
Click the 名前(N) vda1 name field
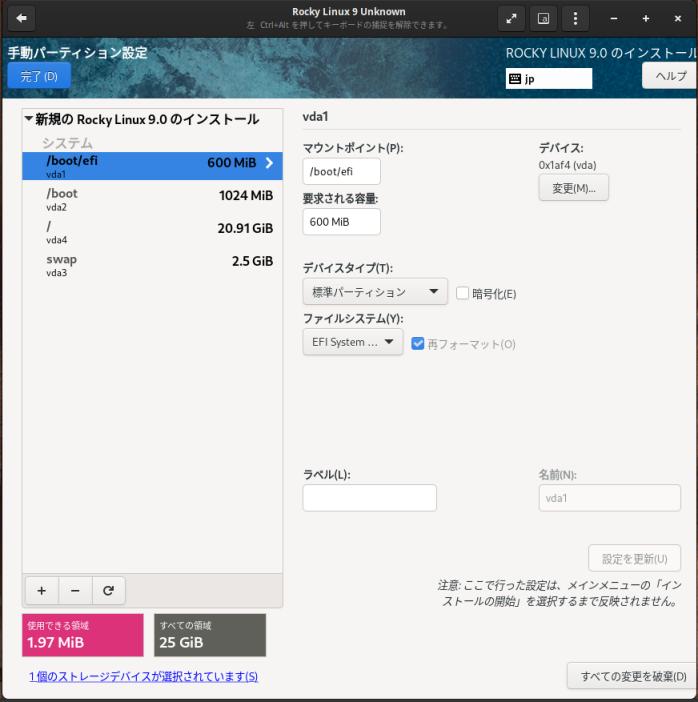[x=610, y=498]
